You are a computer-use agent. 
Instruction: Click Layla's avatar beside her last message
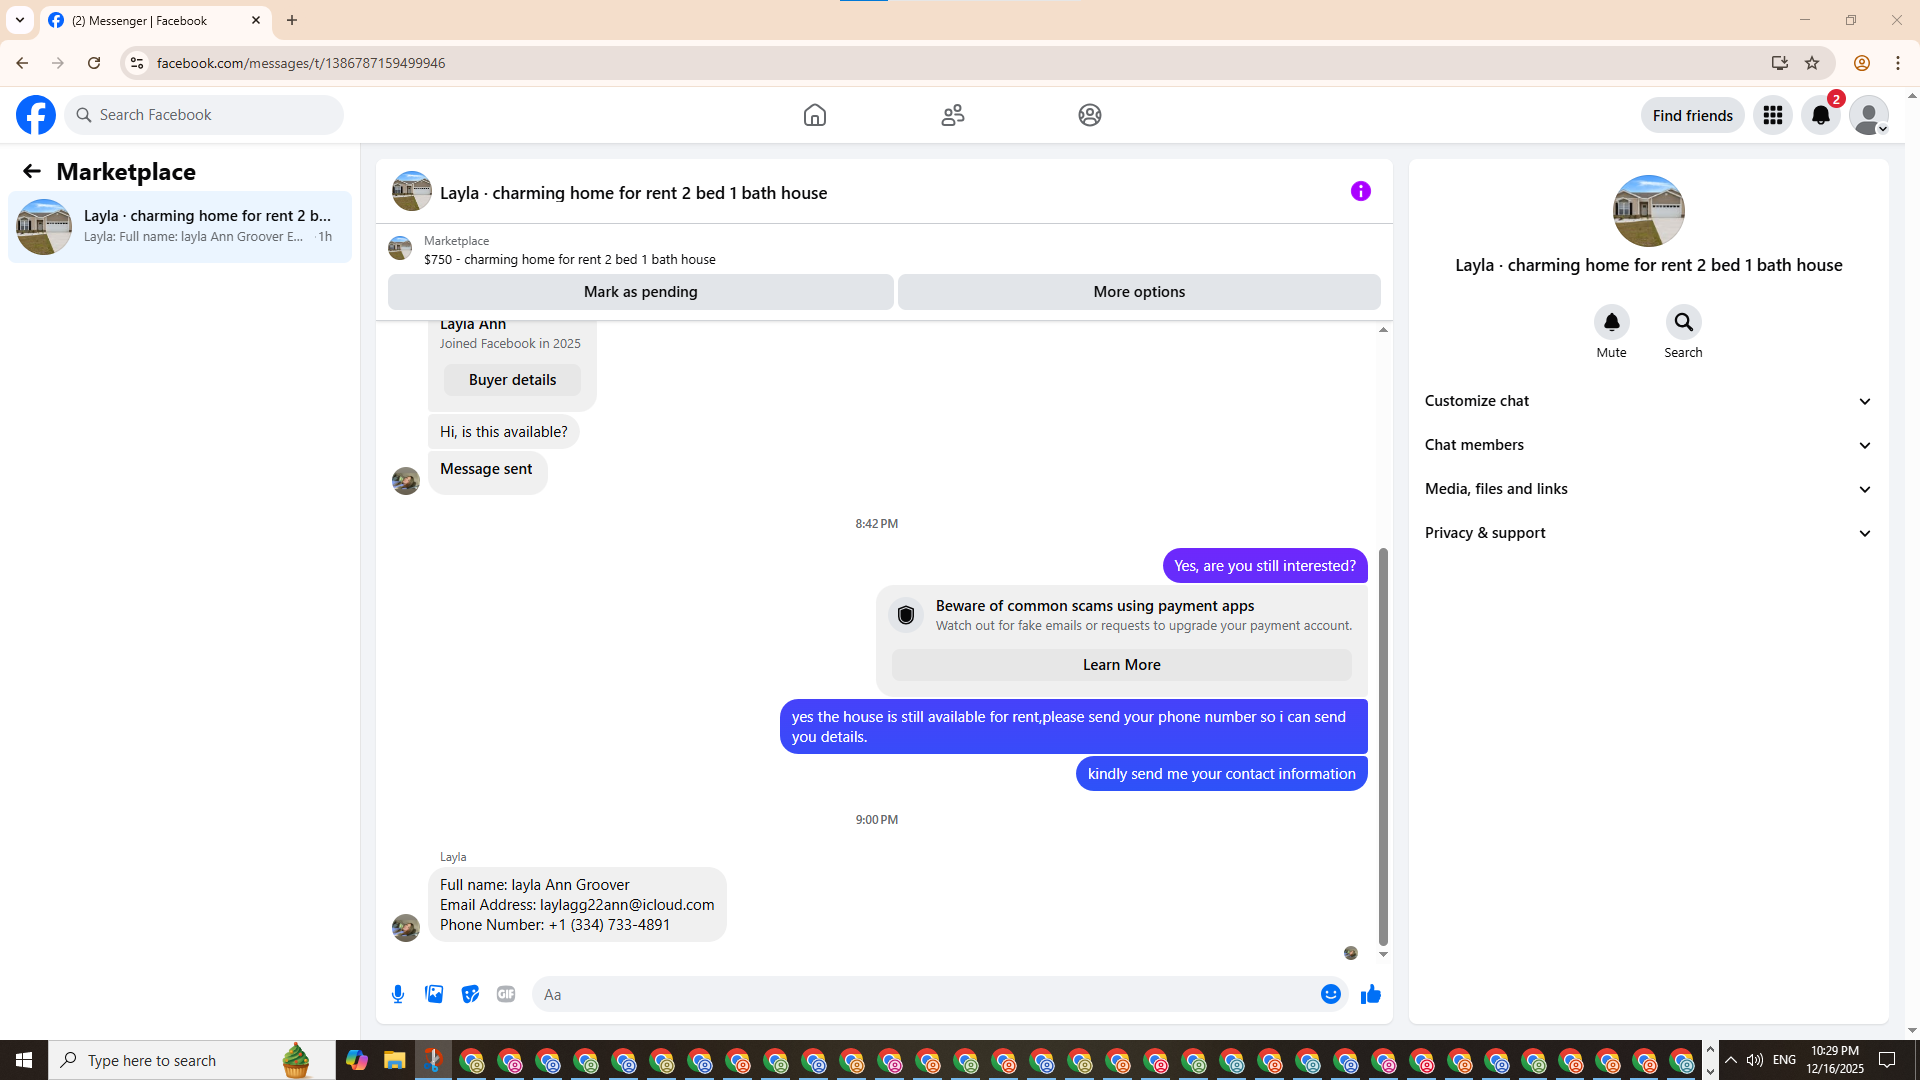coord(406,928)
